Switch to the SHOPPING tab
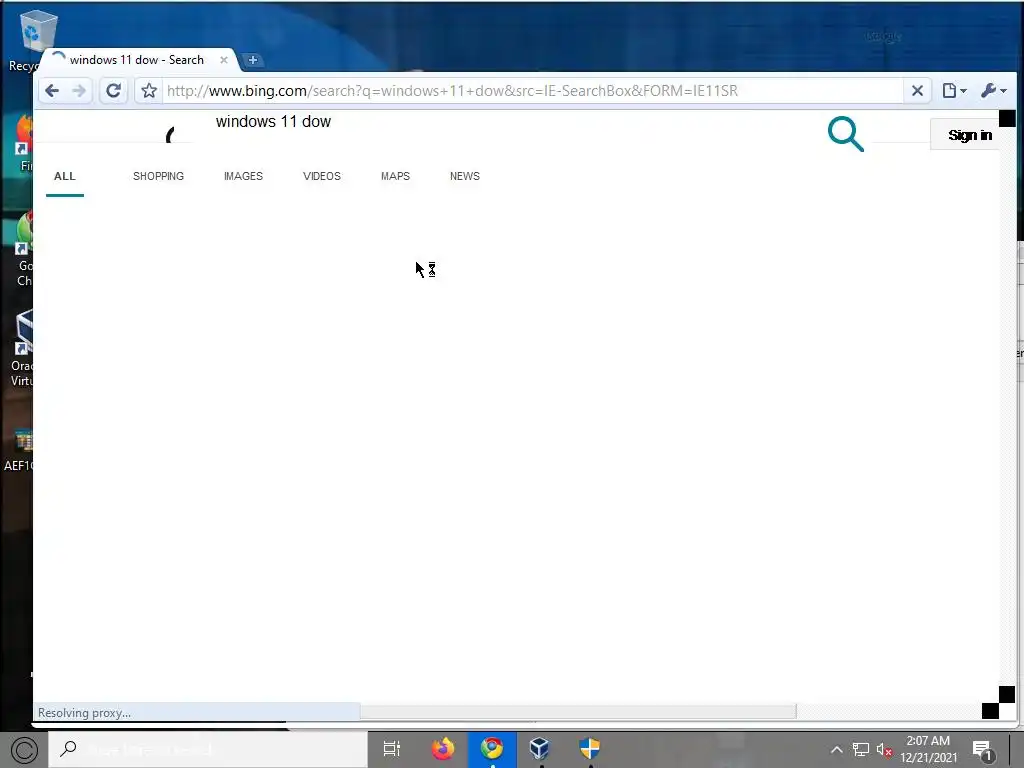Viewport: 1024px width, 768px height. point(158,176)
